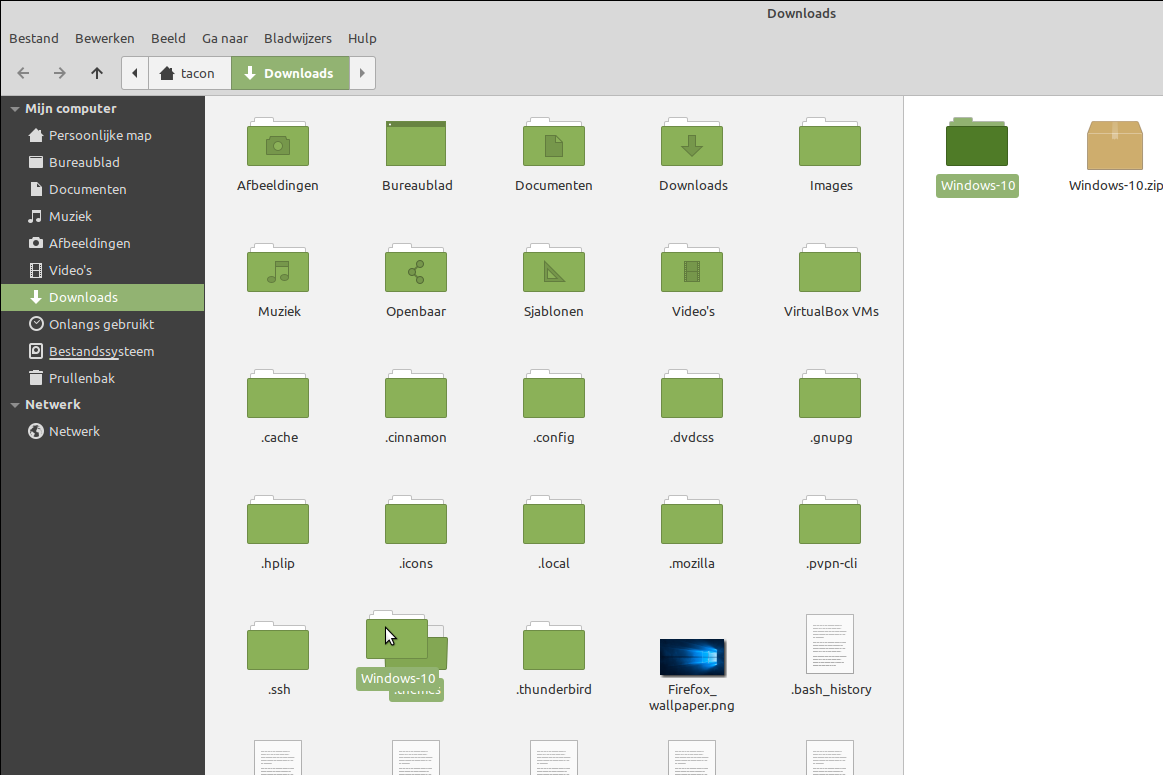Click the back navigation arrow
The height and width of the screenshot is (775, 1163).
(x=24, y=73)
